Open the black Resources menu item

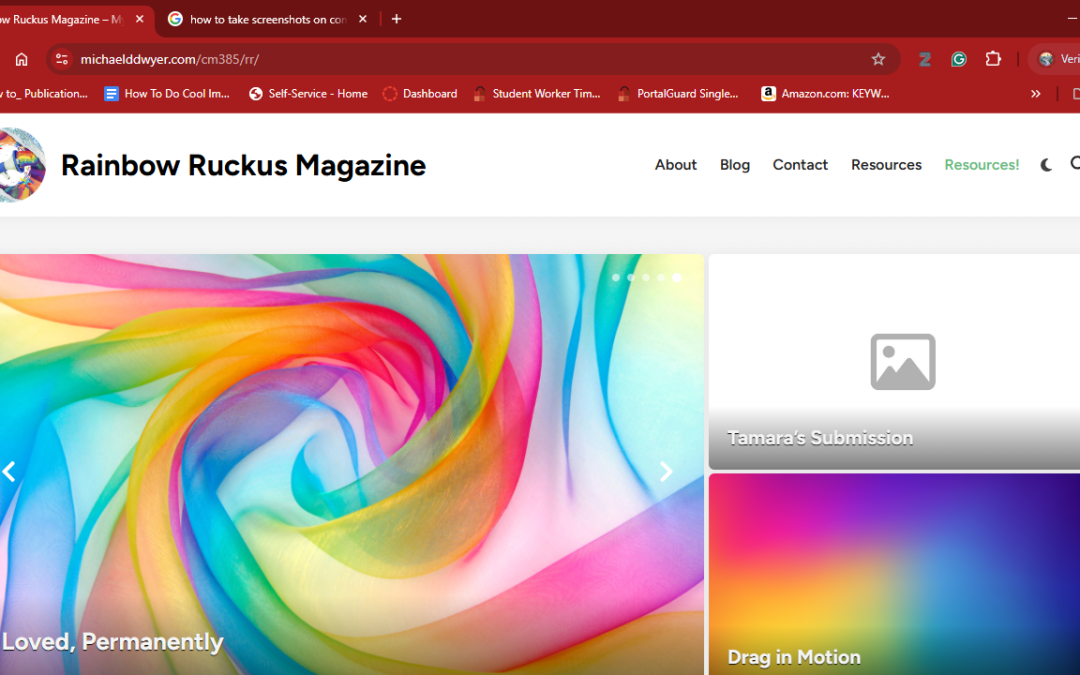[x=886, y=165]
